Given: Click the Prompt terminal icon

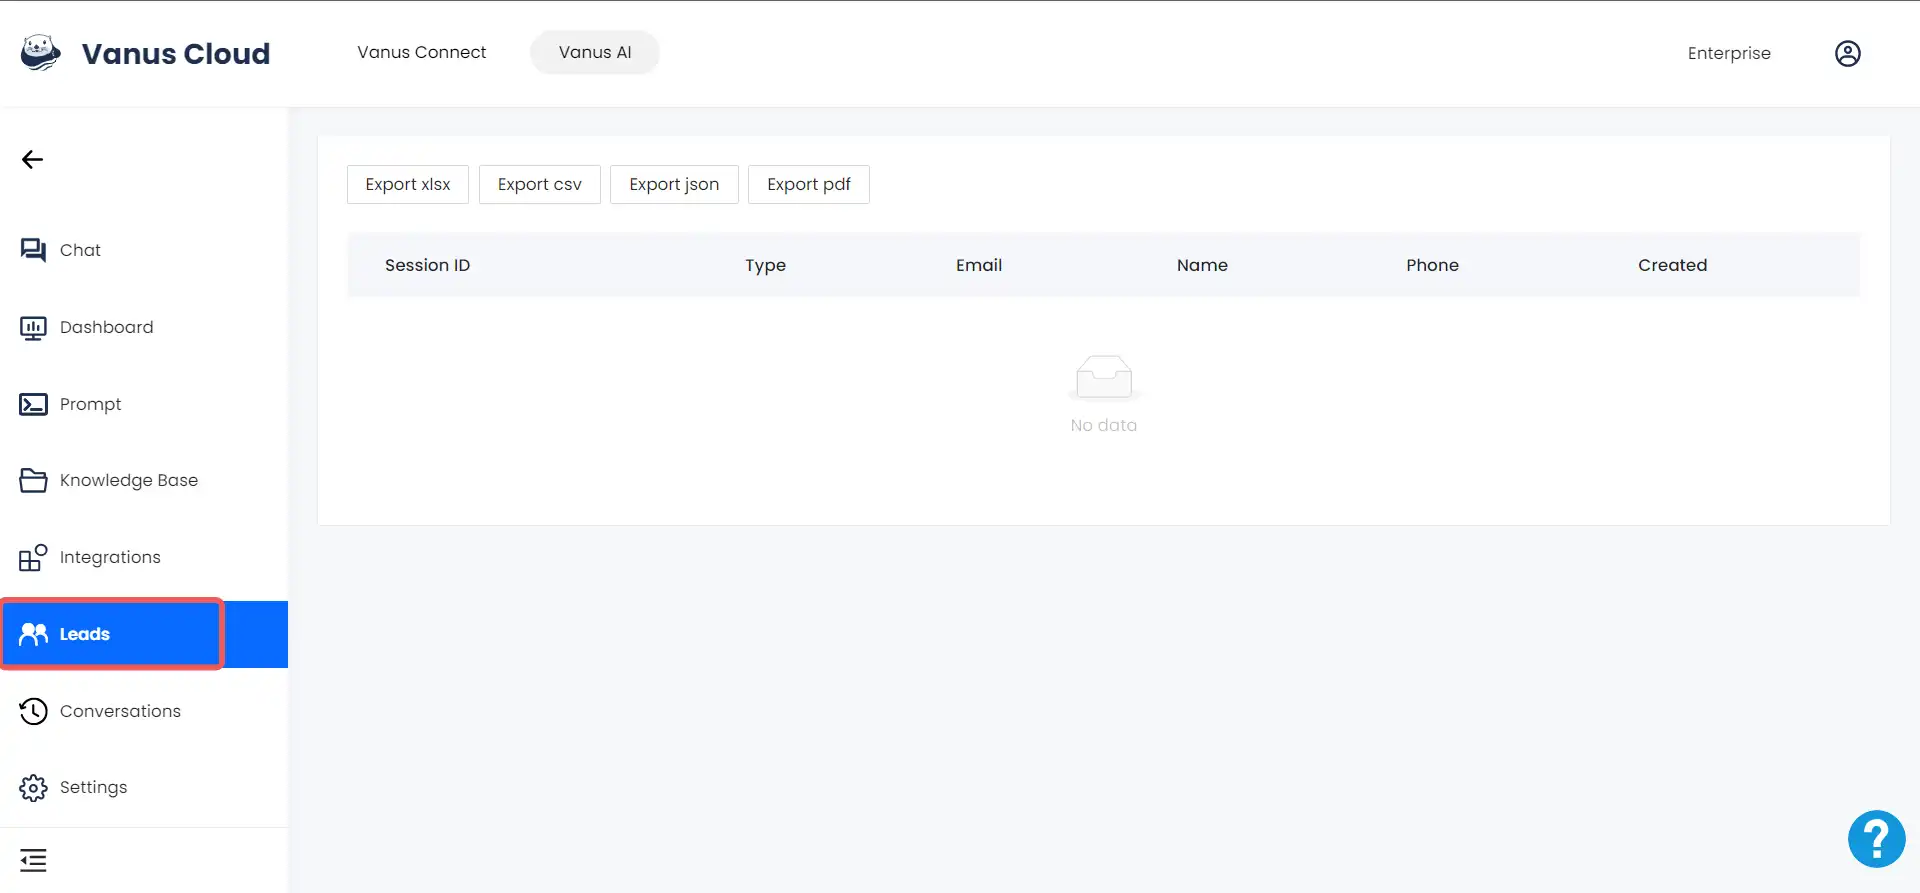Looking at the screenshot, I should coord(33,404).
